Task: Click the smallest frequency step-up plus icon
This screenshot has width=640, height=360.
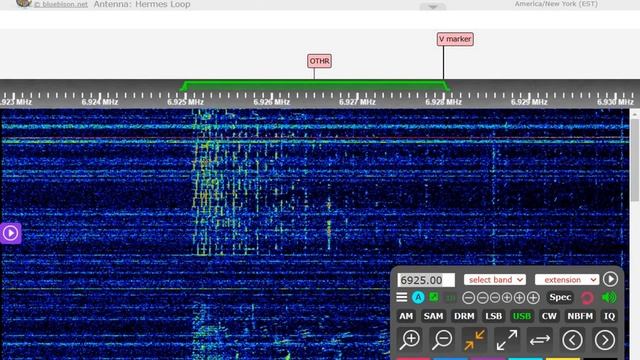Action: (x=507, y=298)
